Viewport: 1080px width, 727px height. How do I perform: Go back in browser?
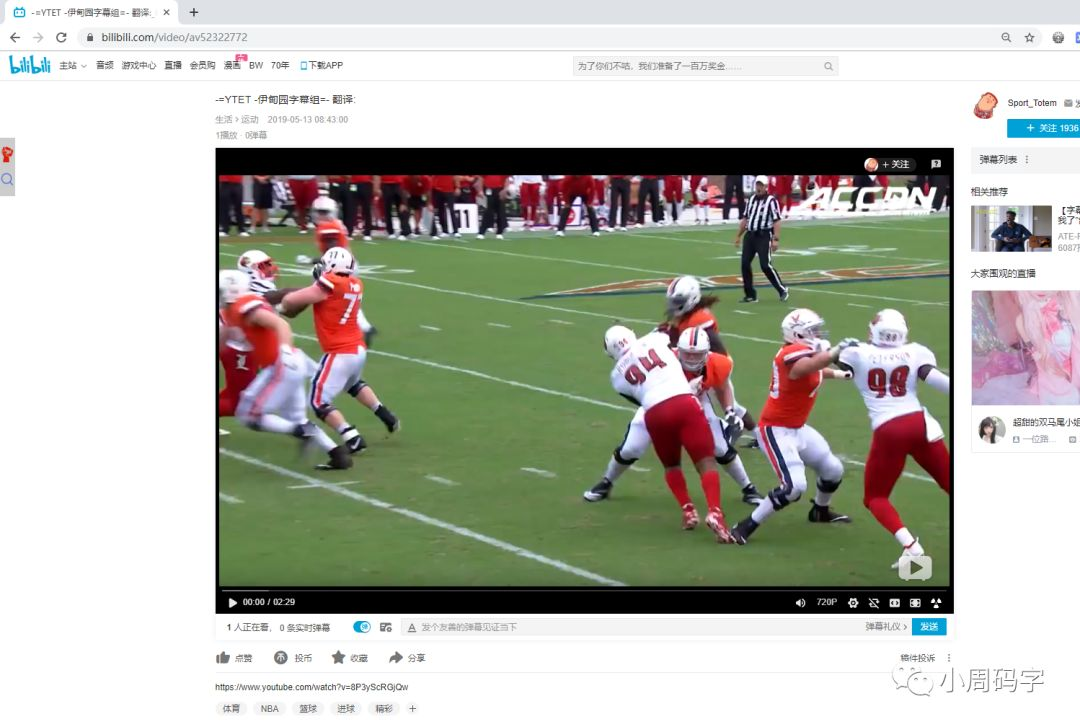pyautogui.click(x=15, y=37)
